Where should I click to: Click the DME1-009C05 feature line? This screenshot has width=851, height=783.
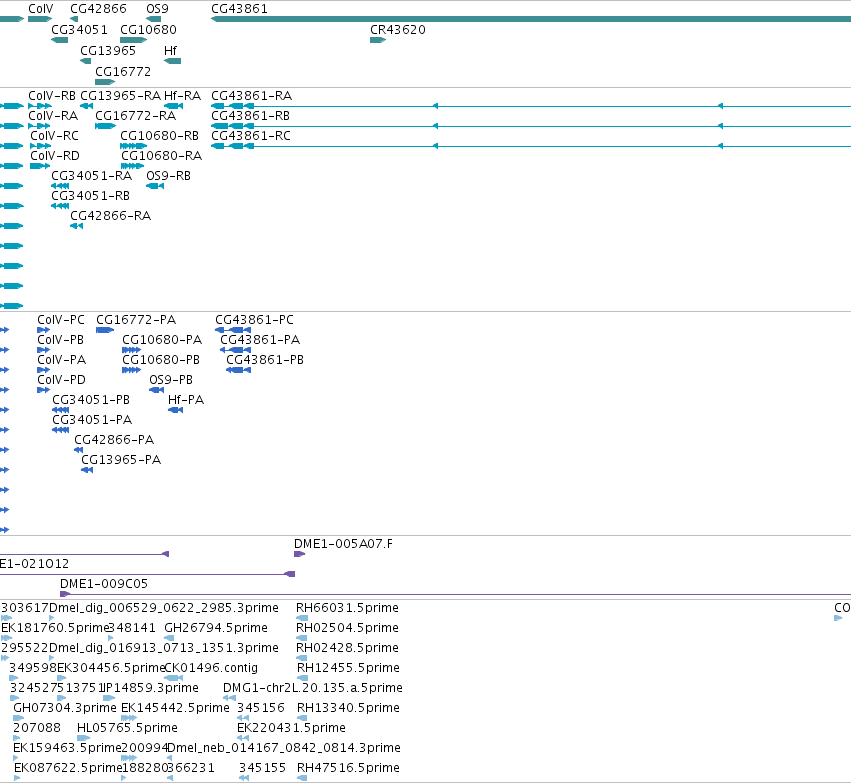pos(455,594)
